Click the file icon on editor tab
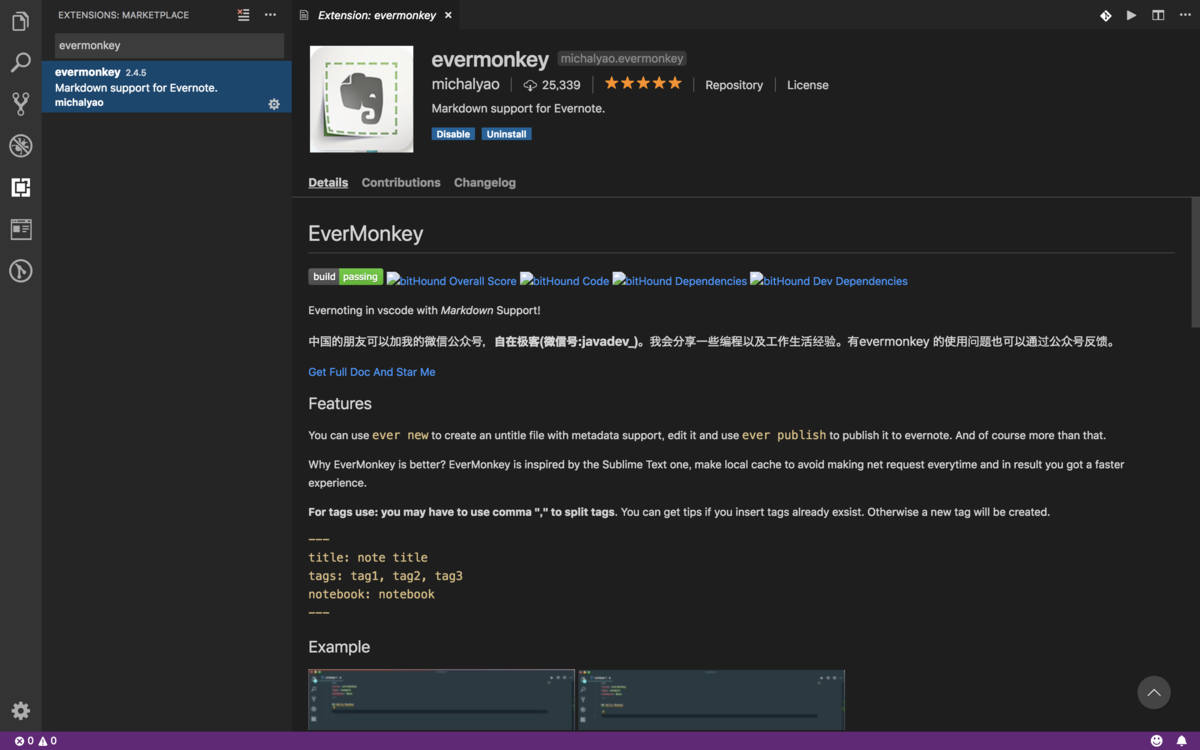This screenshot has height=750, width=1200. pyautogui.click(x=304, y=15)
